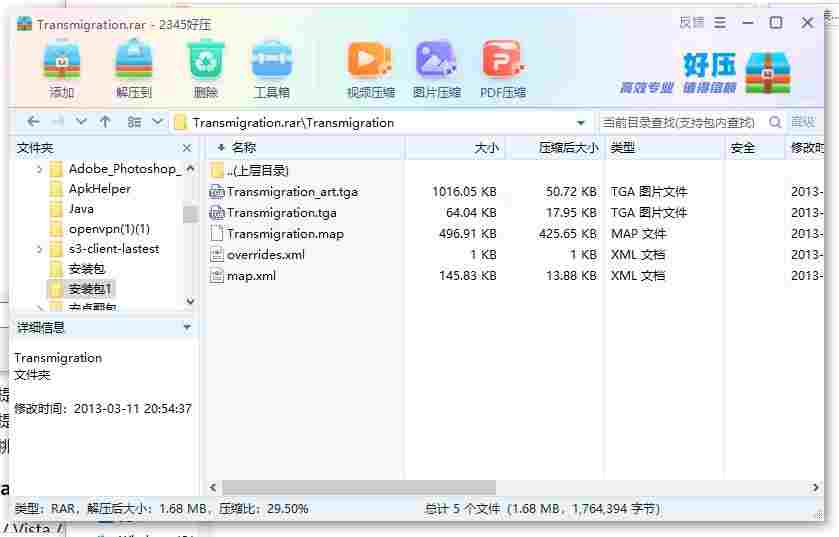Click the overrides.xml file icon

click(217, 255)
